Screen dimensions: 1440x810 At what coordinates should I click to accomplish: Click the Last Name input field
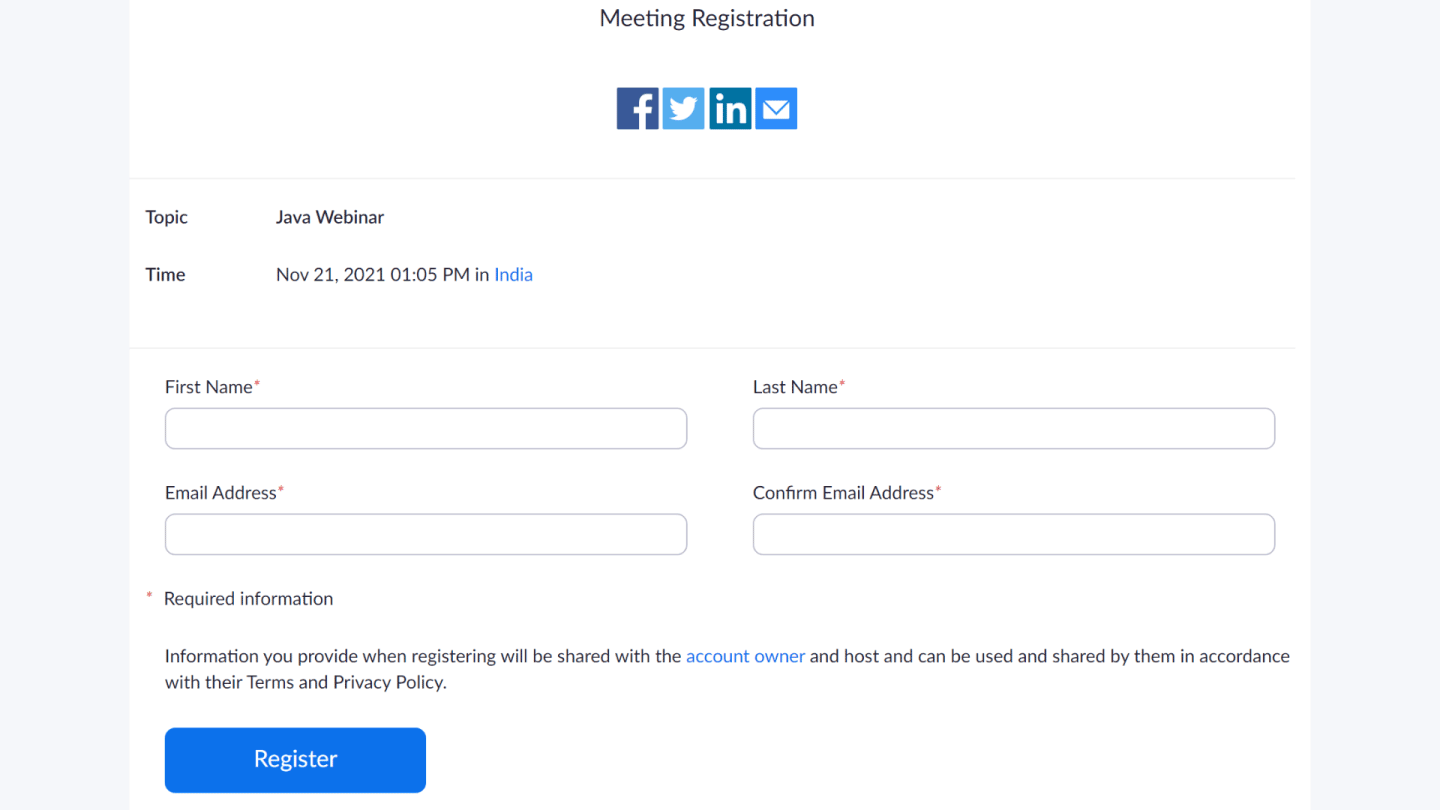tap(1013, 428)
